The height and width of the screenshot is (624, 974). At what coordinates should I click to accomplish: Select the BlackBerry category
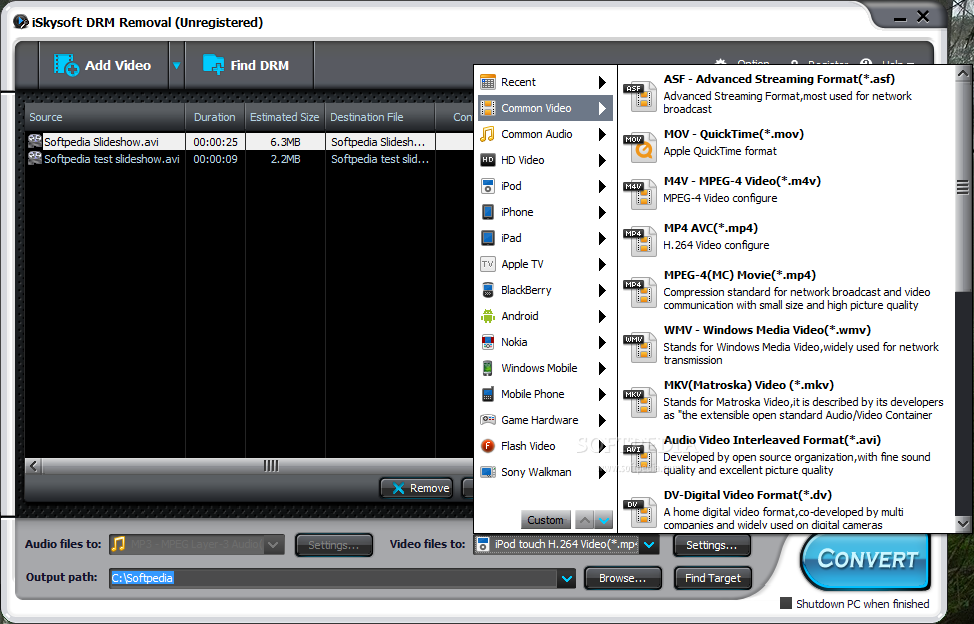click(x=545, y=290)
